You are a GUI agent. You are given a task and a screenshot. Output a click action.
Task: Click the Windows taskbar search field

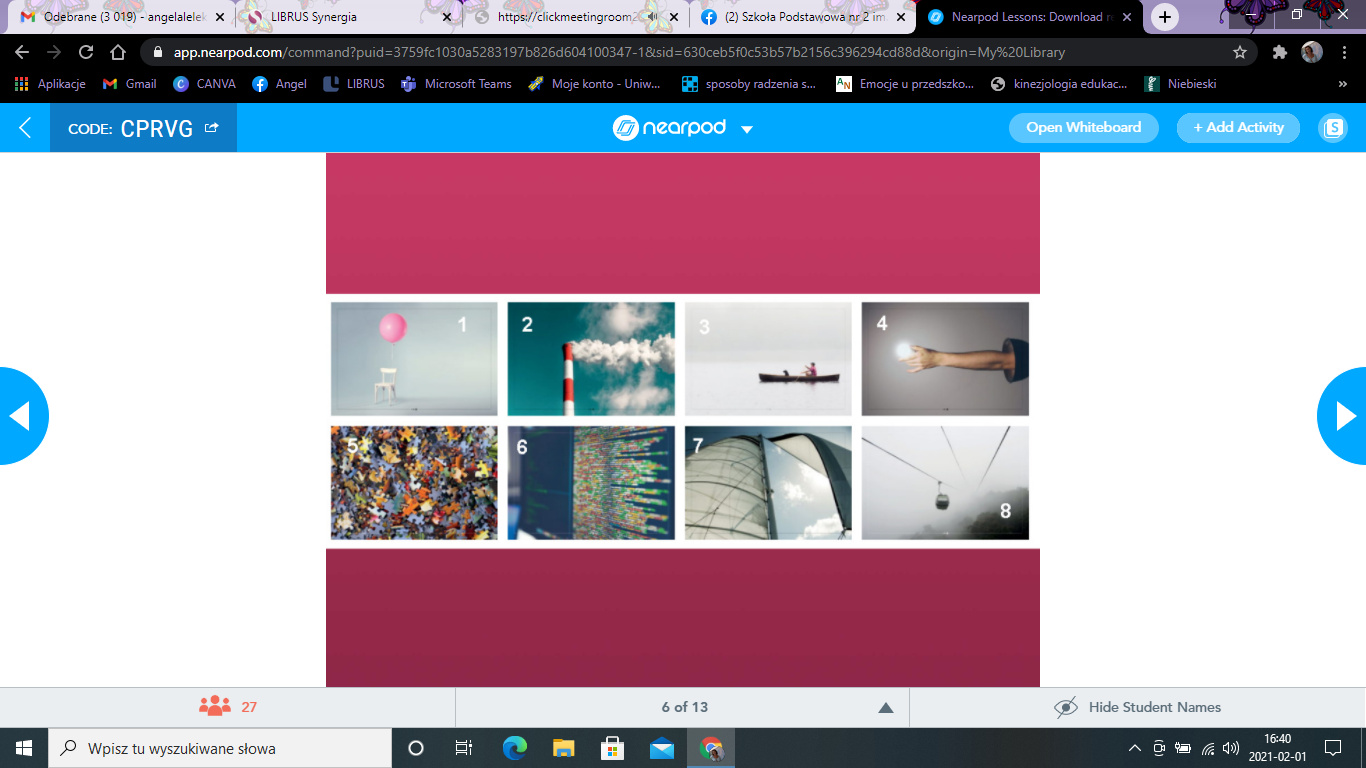(220, 748)
